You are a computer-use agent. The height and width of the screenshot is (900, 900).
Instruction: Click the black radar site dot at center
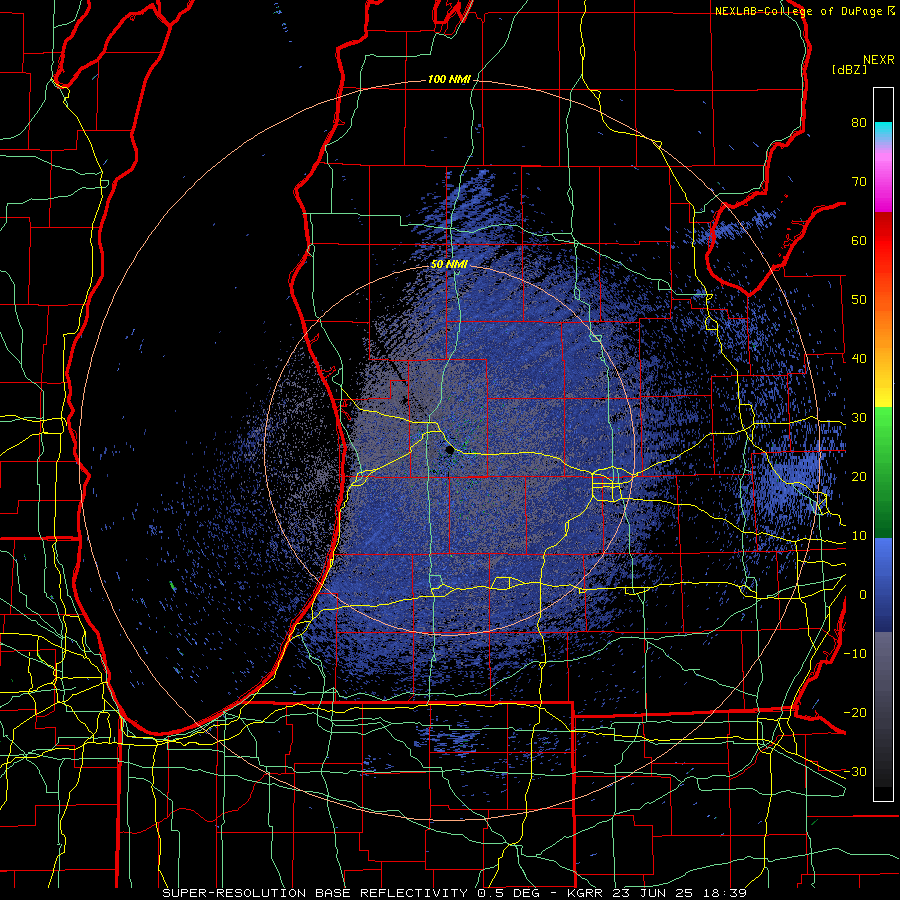tap(450, 451)
